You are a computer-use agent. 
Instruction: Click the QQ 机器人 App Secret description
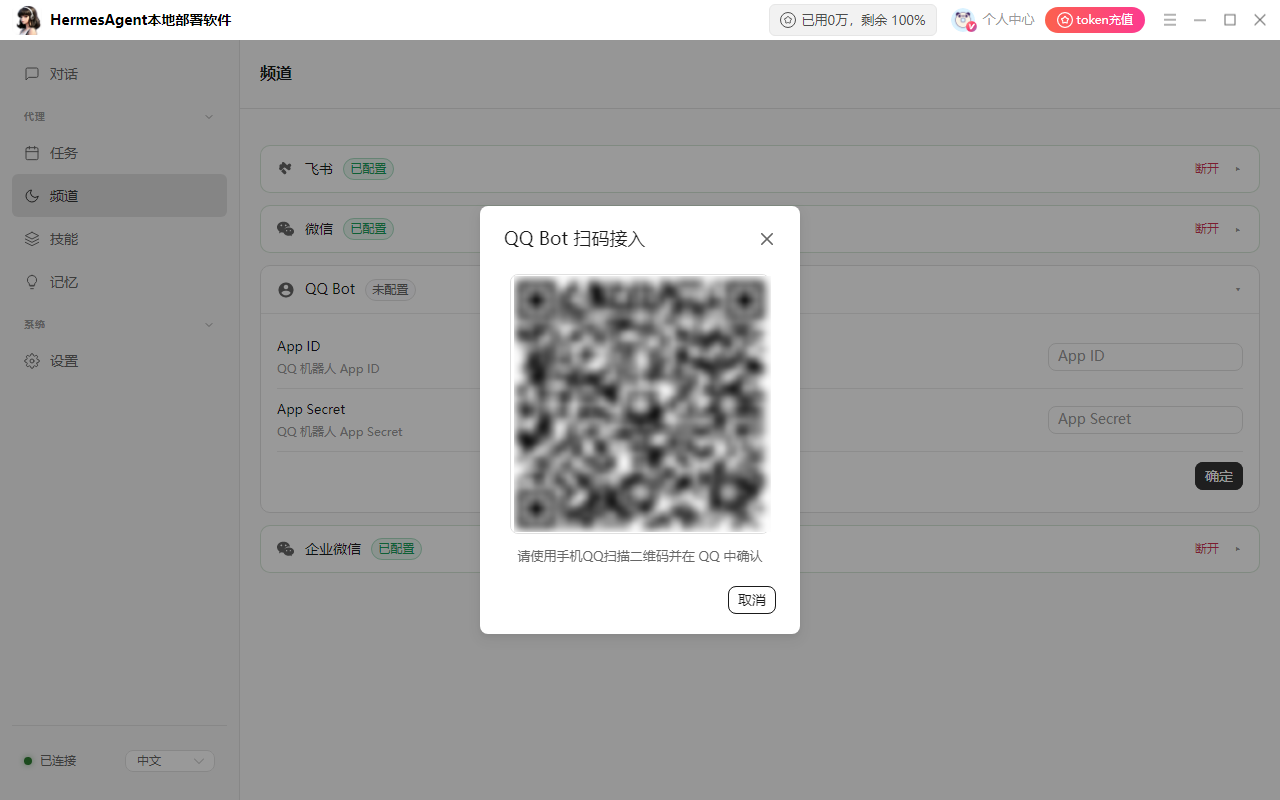(340, 432)
